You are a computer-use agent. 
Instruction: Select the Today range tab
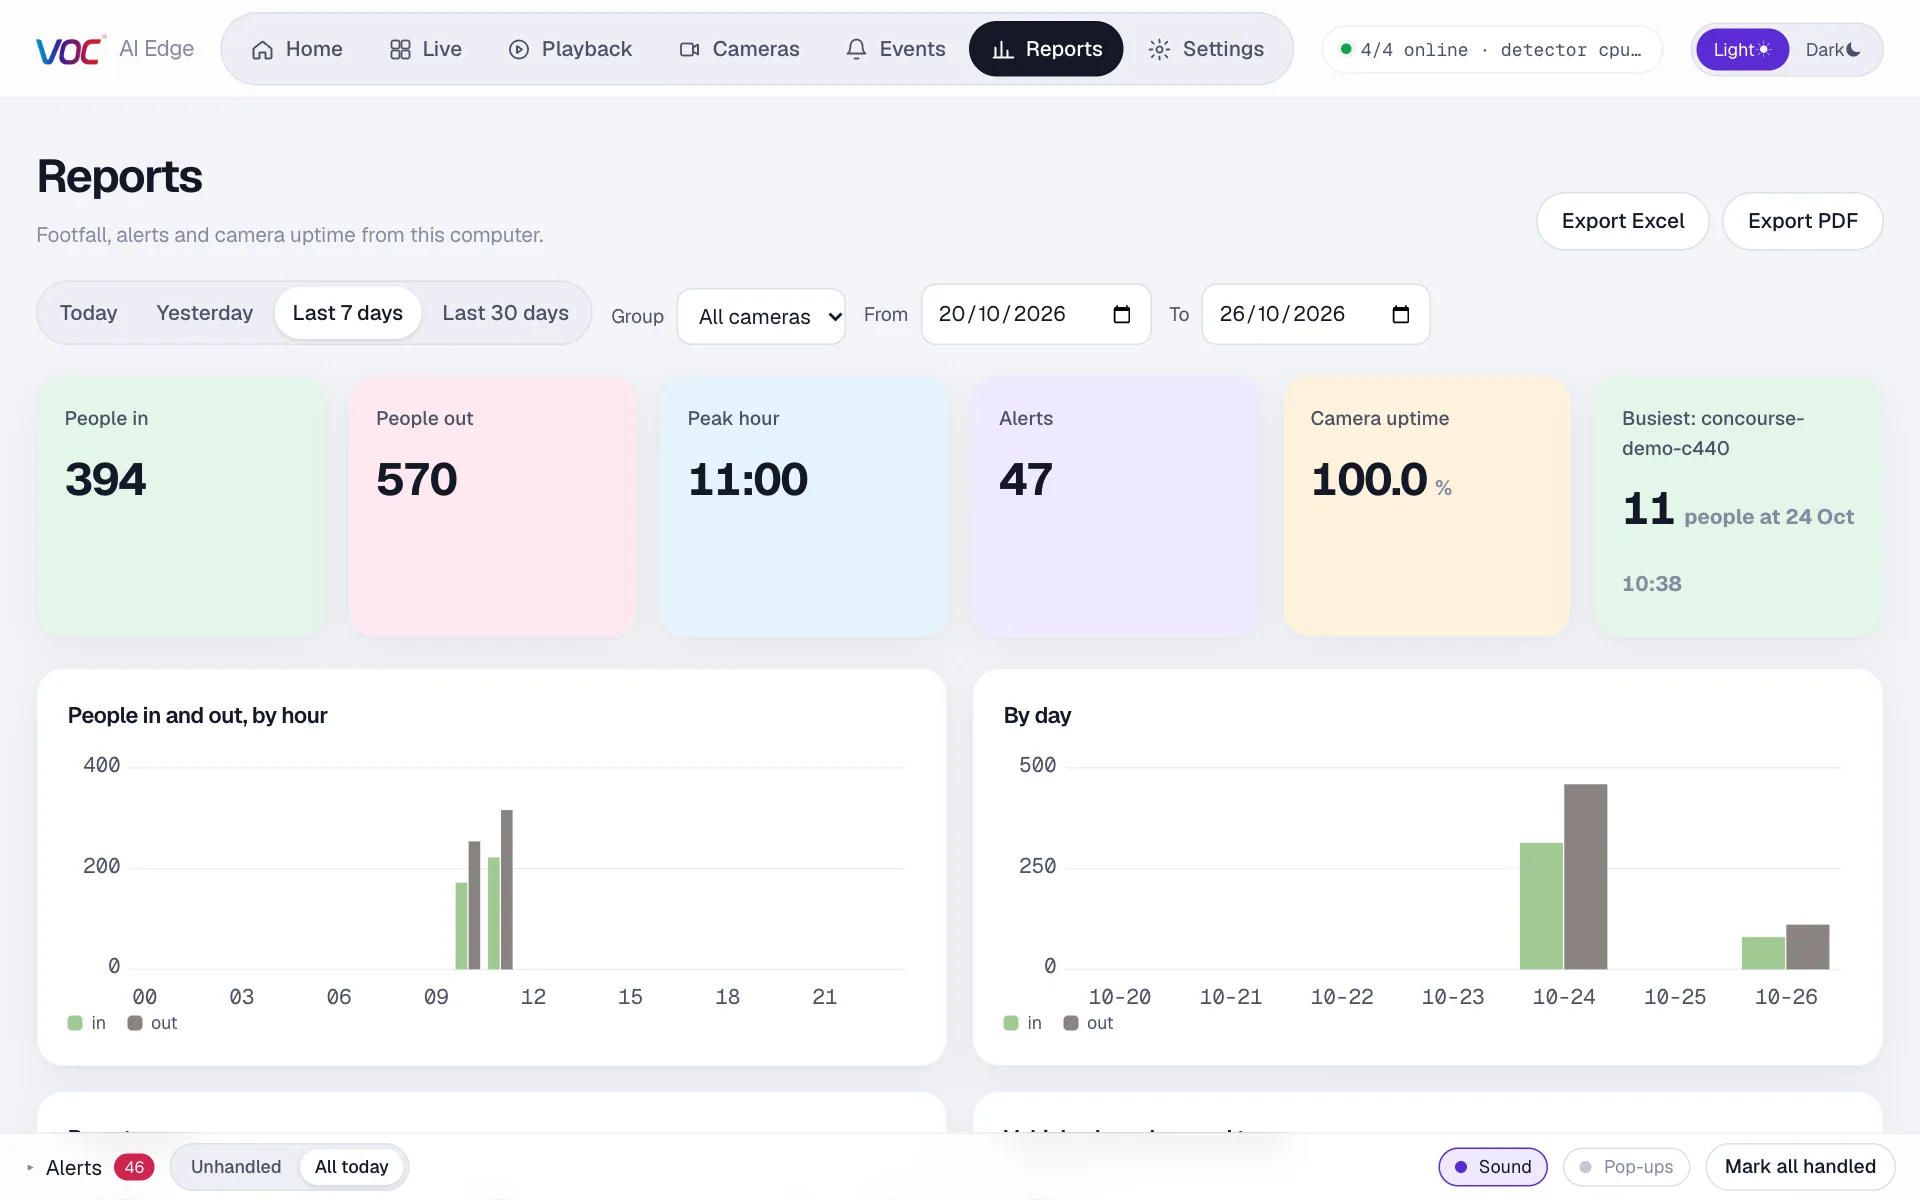[88, 313]
